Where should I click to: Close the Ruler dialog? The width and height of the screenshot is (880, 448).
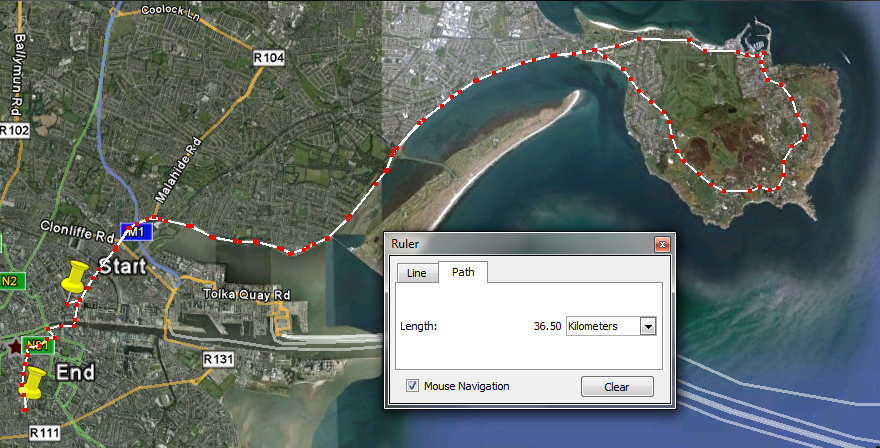662,244
